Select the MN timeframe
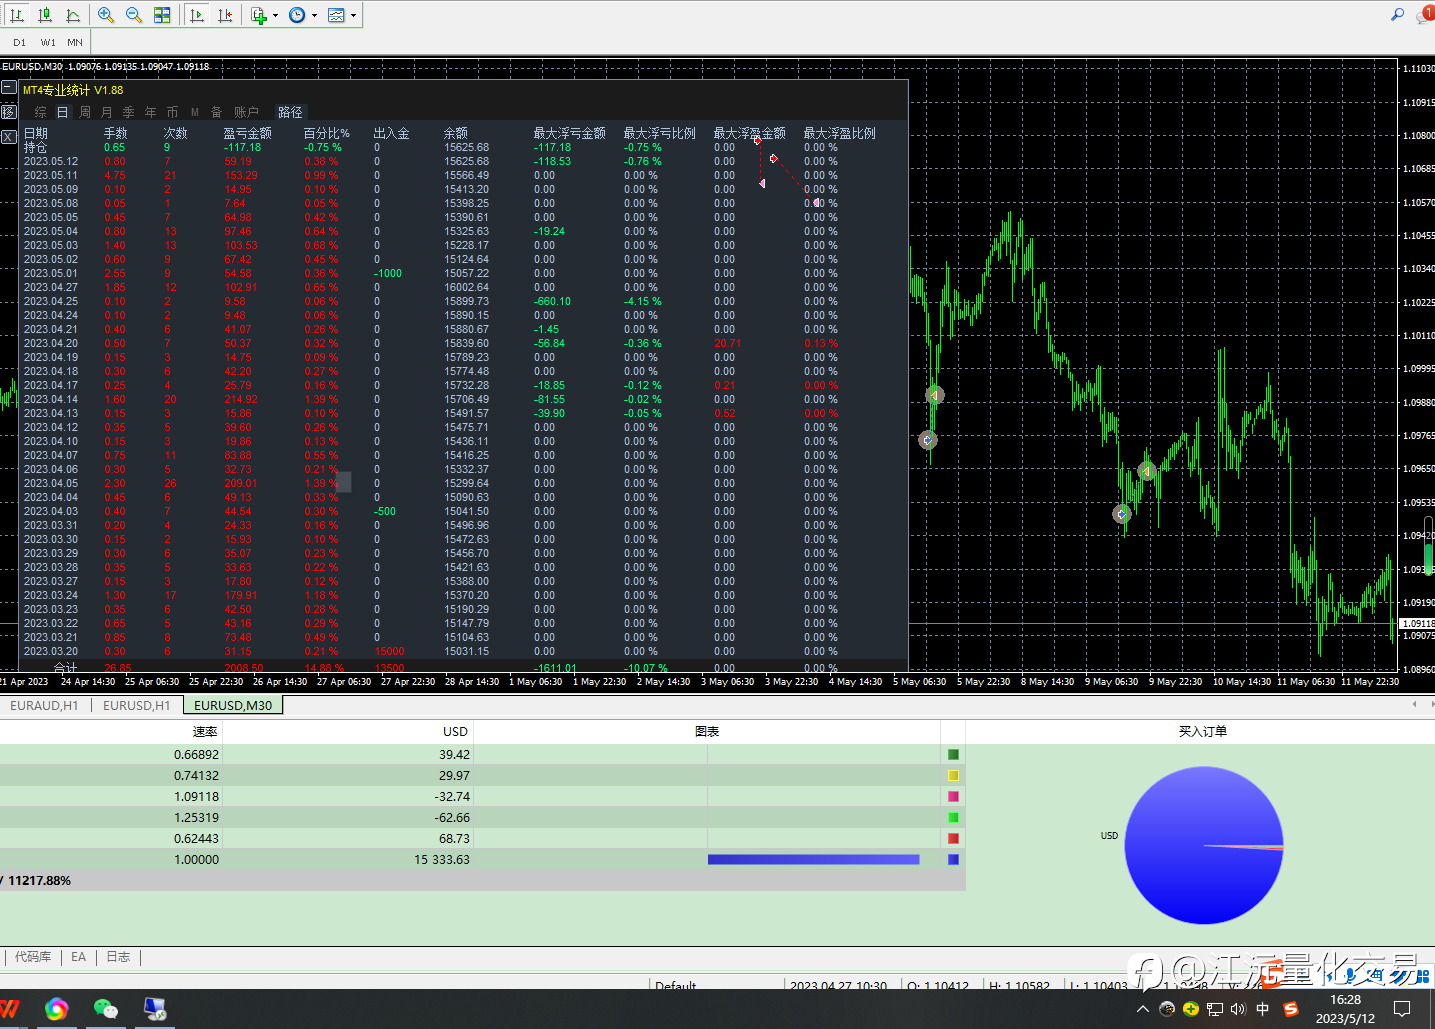1435x1029 pixels. pyautogui.click(x=75, y=42)
